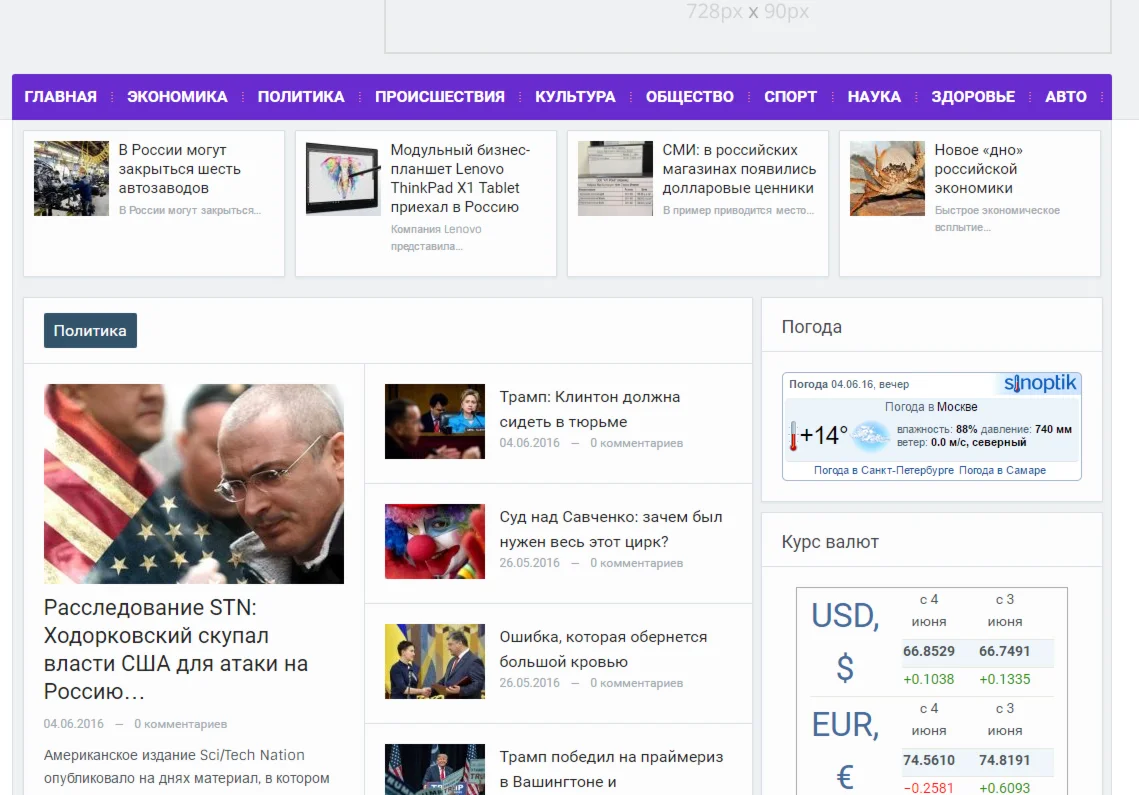The width and height of the screenshot is (1139, 795).
Task: Open Трамп победил на праймериз article
Action: tap(611, 769)
